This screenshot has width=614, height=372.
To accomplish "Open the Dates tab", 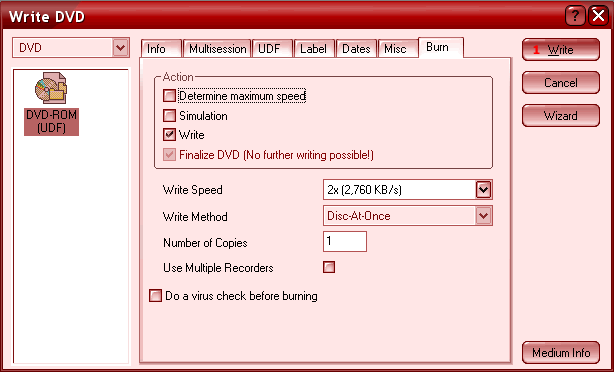I will point(357,49).
